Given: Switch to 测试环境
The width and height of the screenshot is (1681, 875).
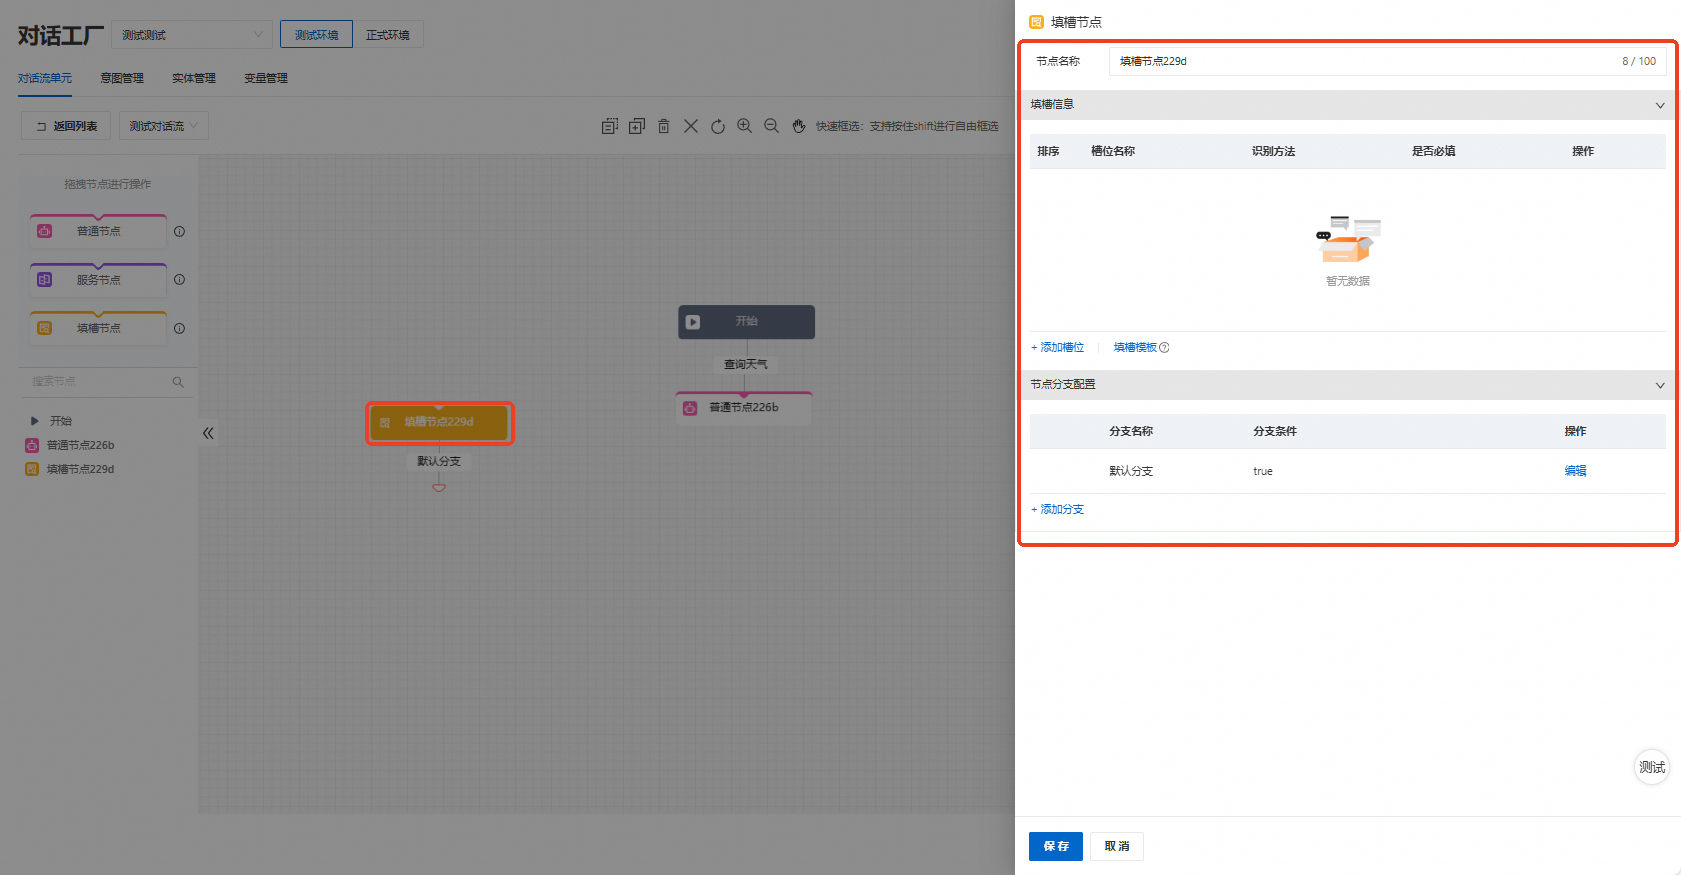Looking at the screenshot, I should pyautogui.click(x=316, y=35).
